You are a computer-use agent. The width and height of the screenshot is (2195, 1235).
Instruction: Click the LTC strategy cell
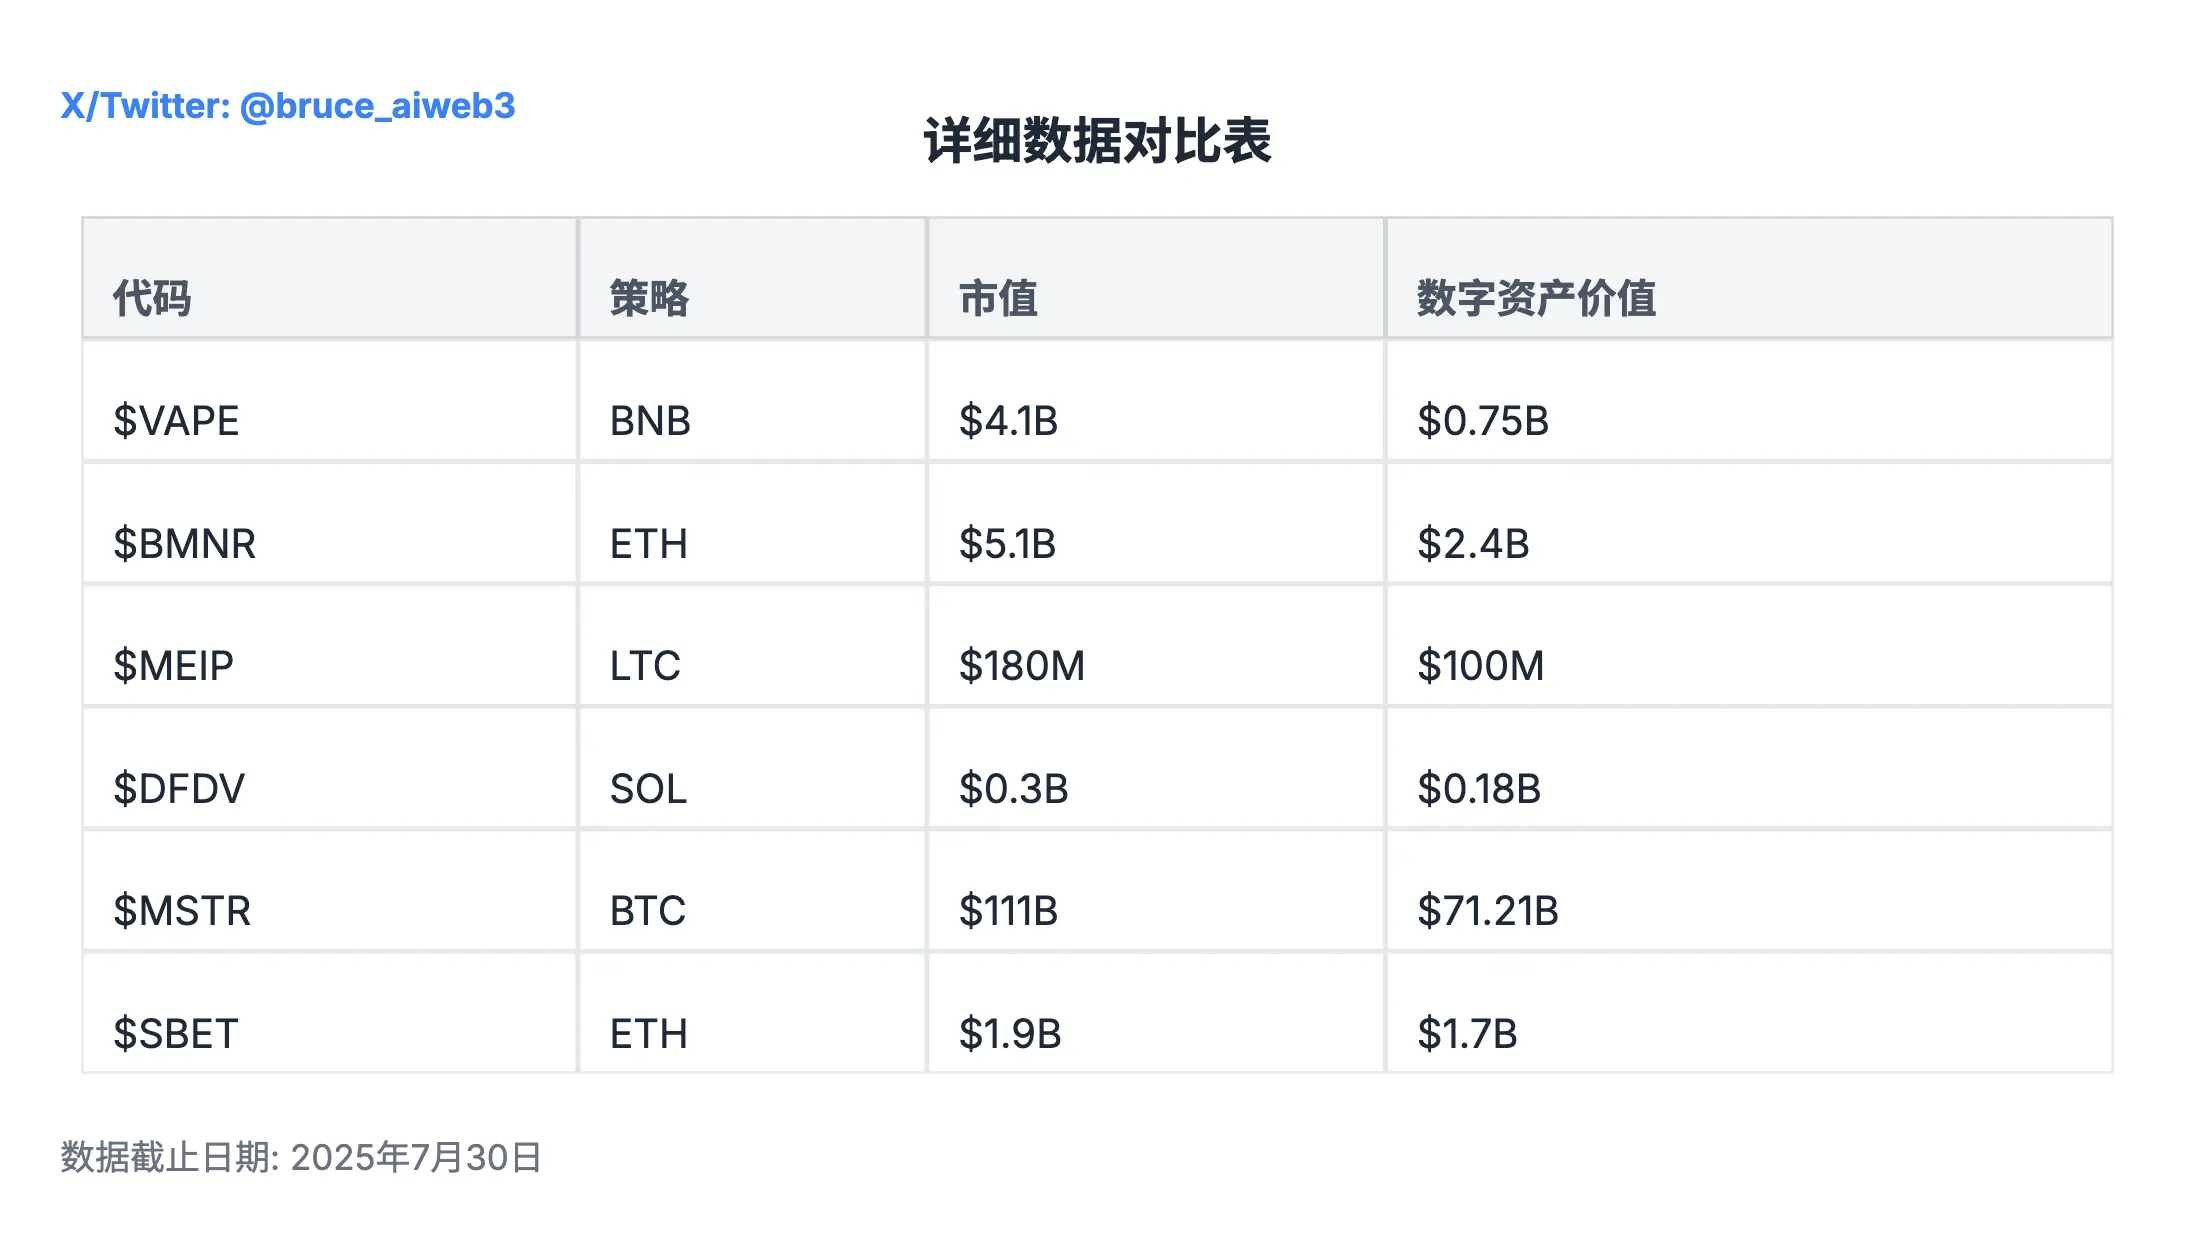(645, 666)
